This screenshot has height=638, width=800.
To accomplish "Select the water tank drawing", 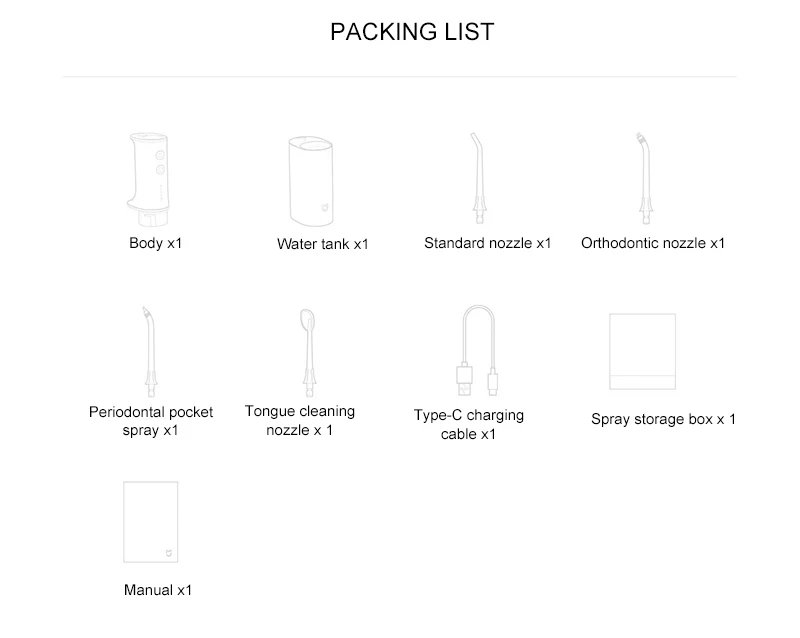I will tap(311, 181).
